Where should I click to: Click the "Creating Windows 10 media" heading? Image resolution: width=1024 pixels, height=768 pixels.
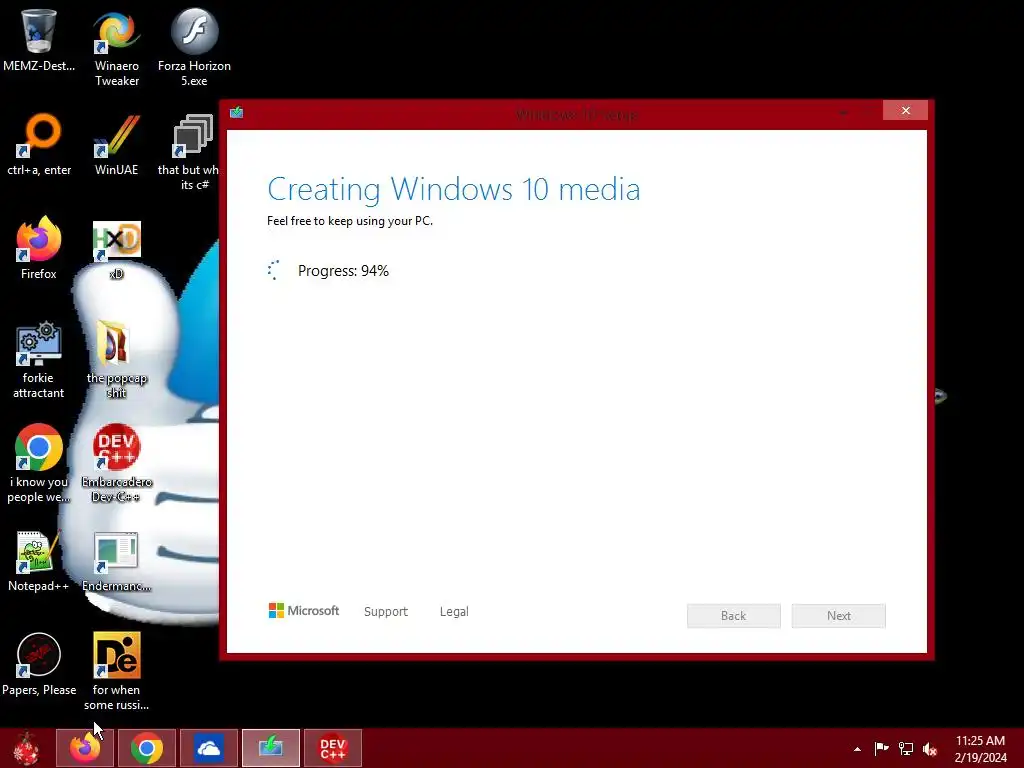[453, 189]
